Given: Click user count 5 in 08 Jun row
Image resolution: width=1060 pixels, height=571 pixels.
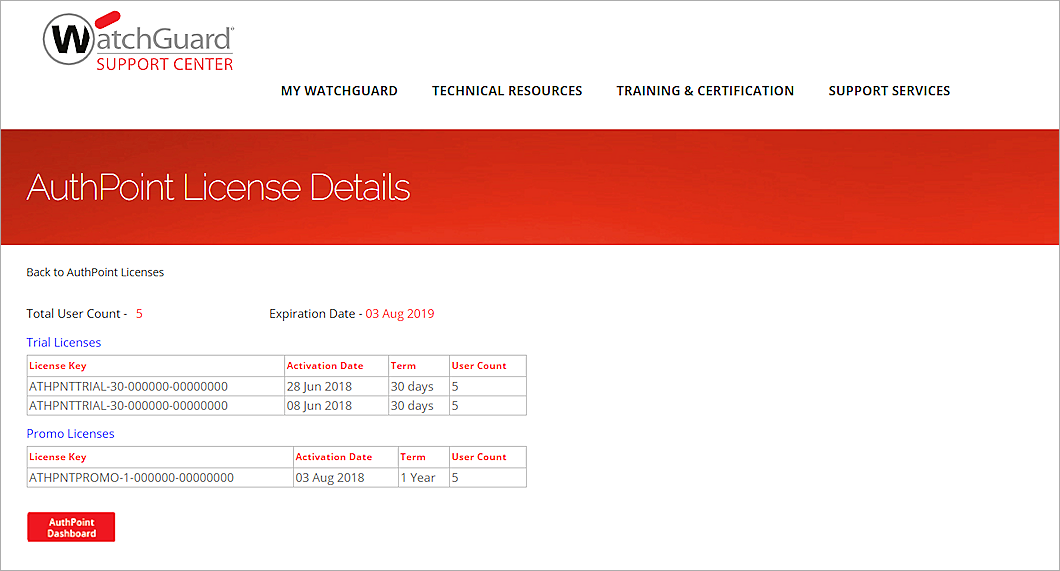Looking at the screenshot, I should 455,405.
